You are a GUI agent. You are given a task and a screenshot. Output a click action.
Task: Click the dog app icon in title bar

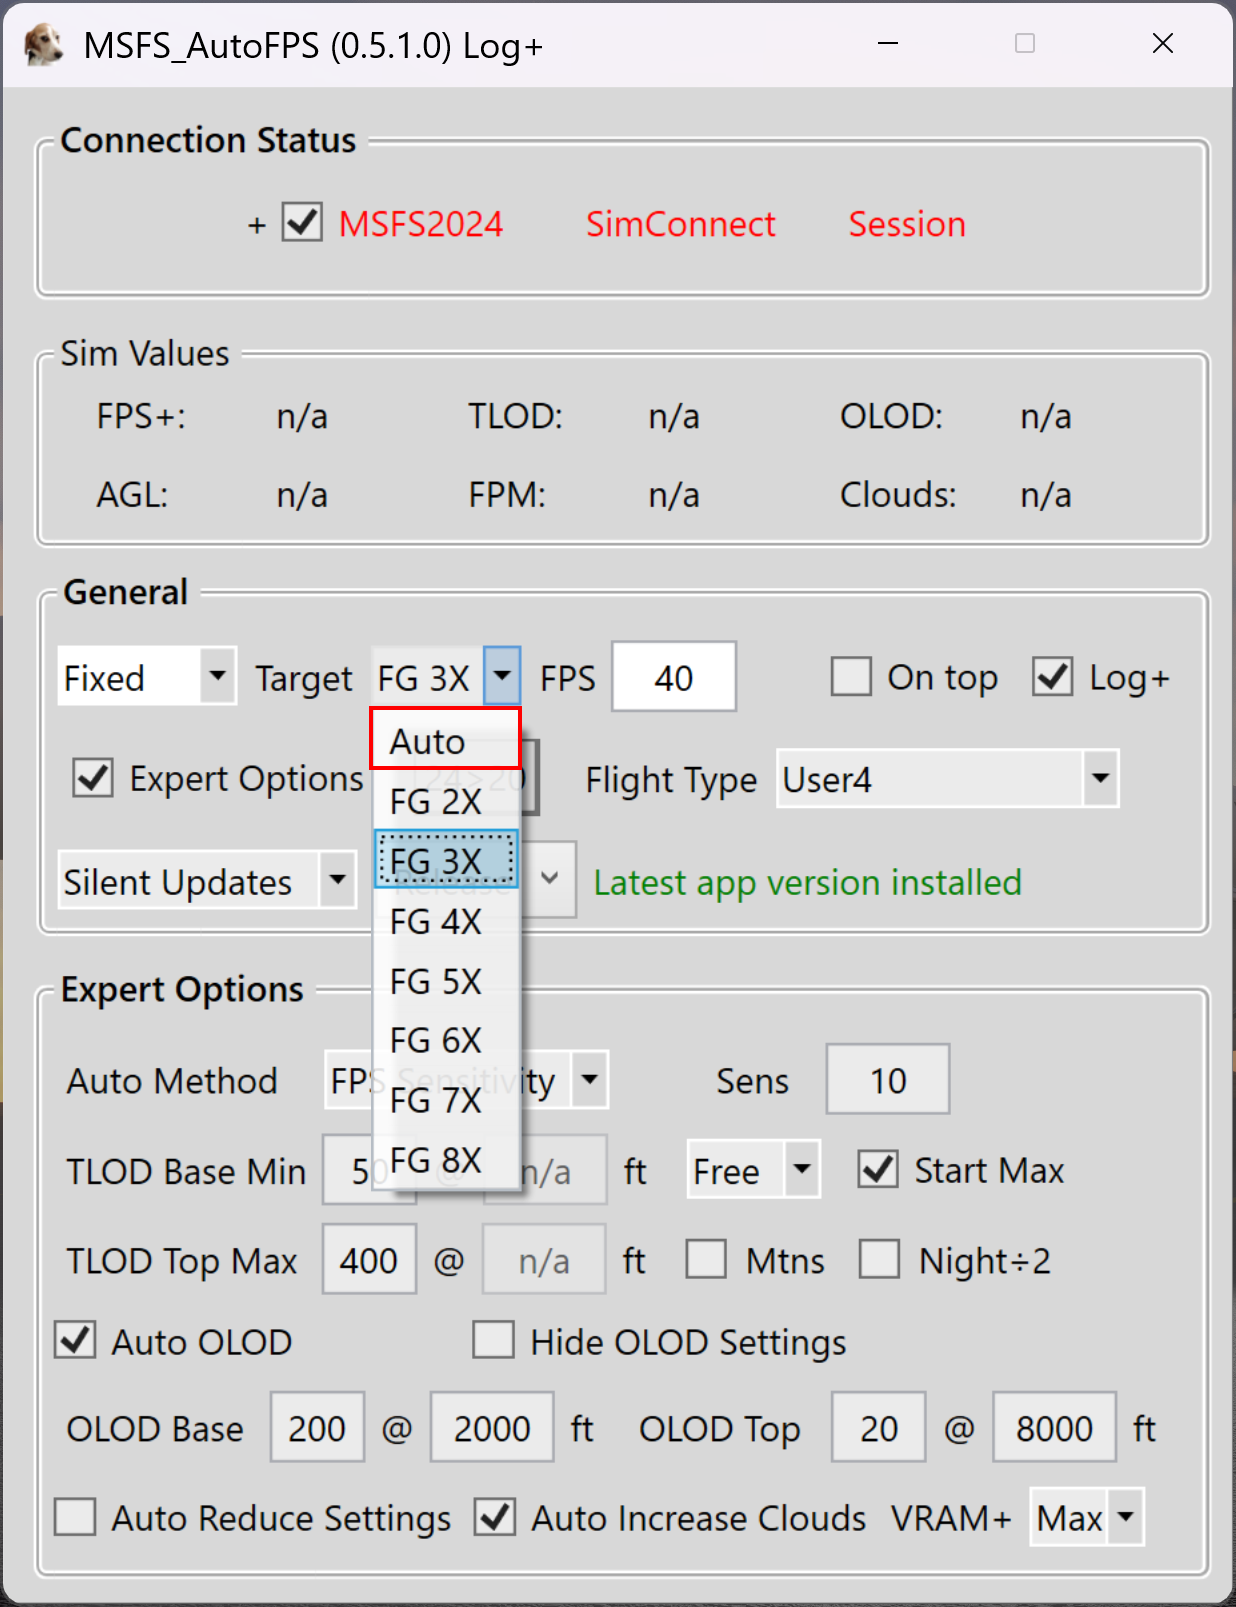(x=42, y=45)
